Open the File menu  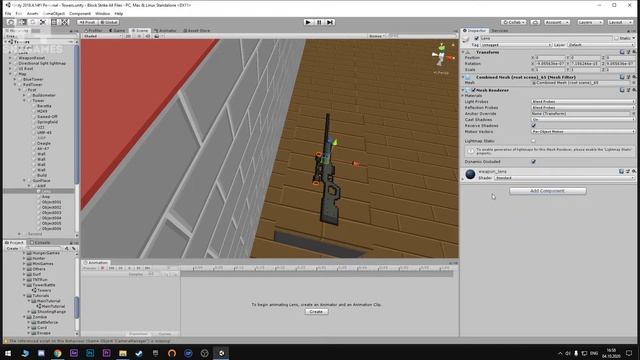pos(8,13)
